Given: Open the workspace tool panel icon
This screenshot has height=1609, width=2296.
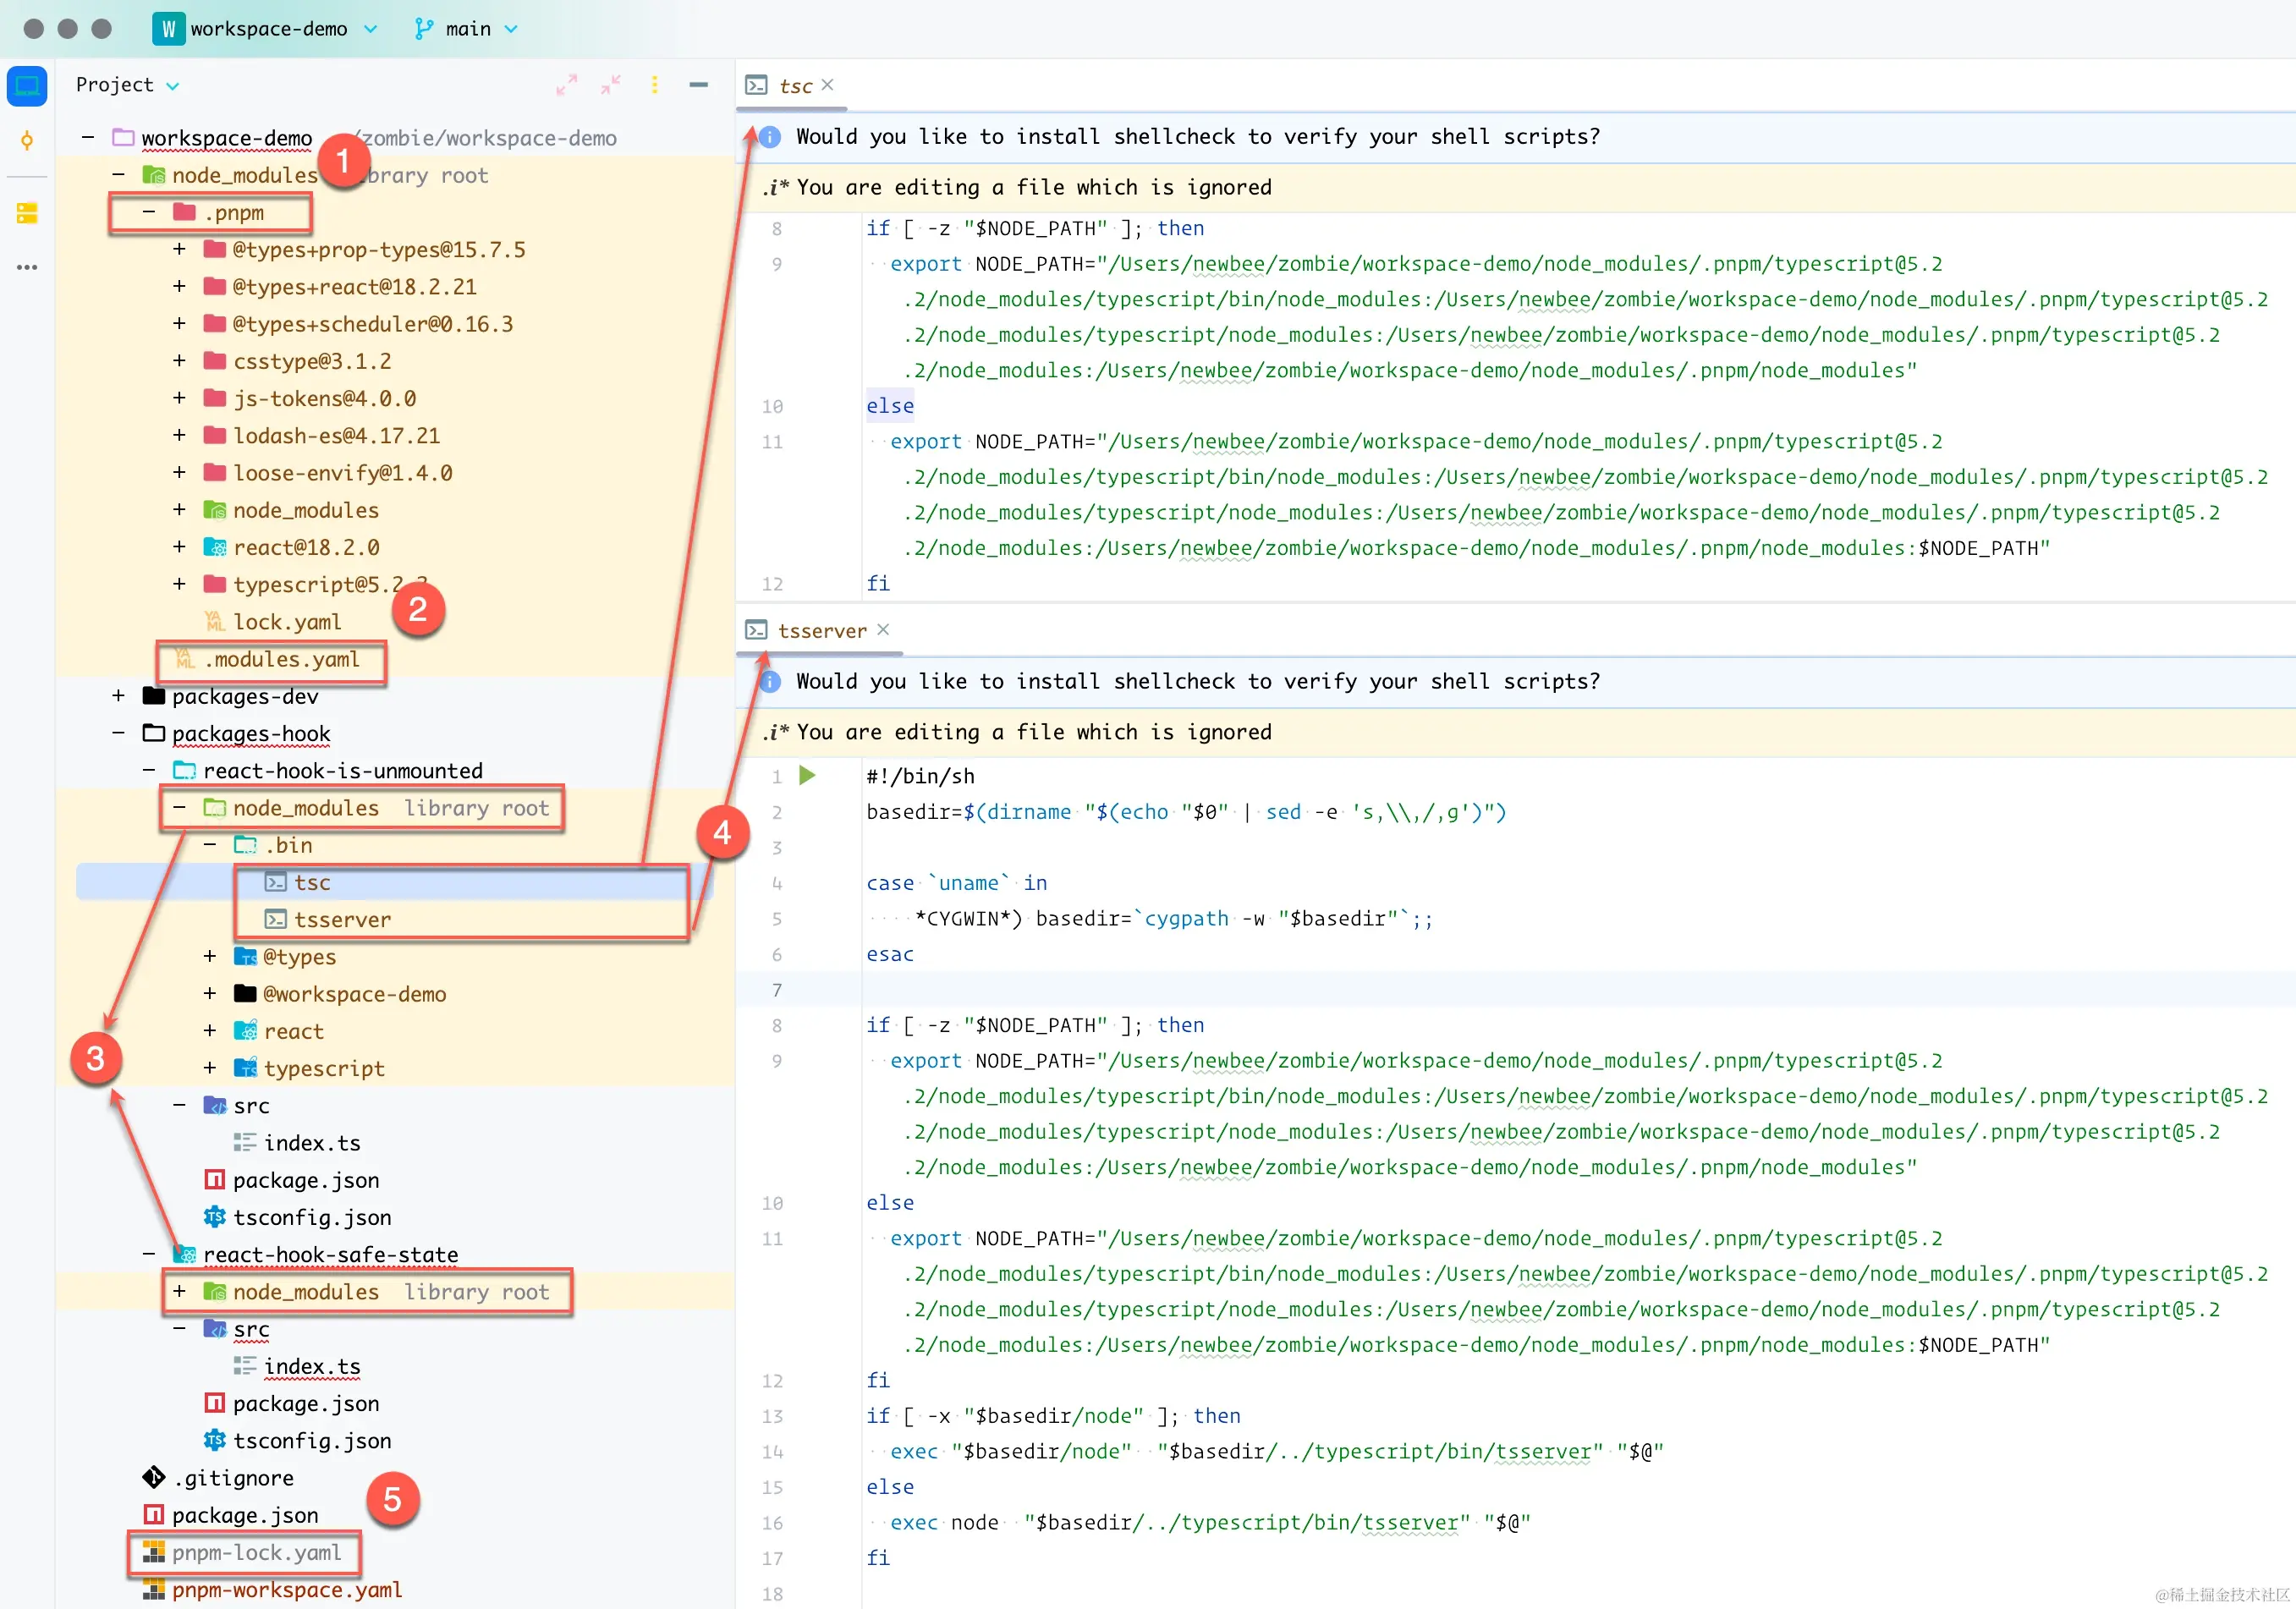Looking at the screenshot, I should [27, 86].
